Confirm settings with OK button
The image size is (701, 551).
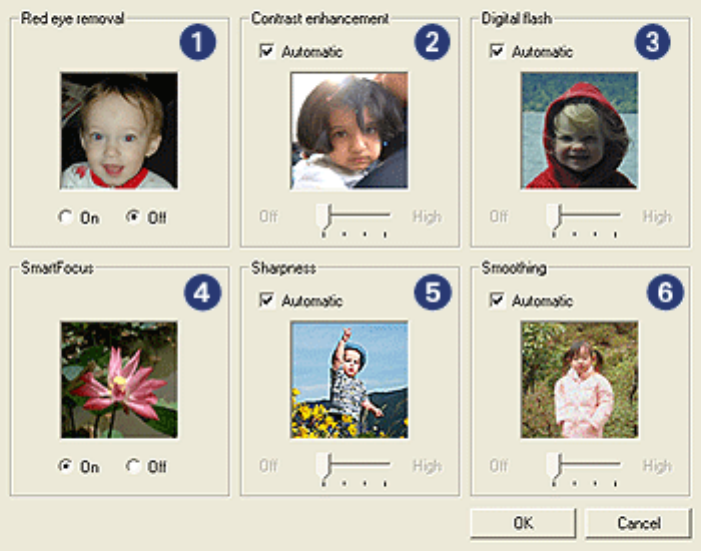pos(523,523)
